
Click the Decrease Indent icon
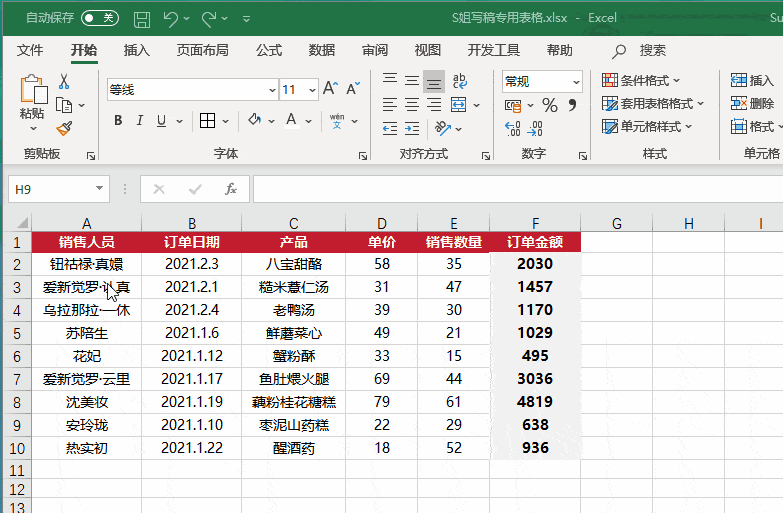point(390,128)
